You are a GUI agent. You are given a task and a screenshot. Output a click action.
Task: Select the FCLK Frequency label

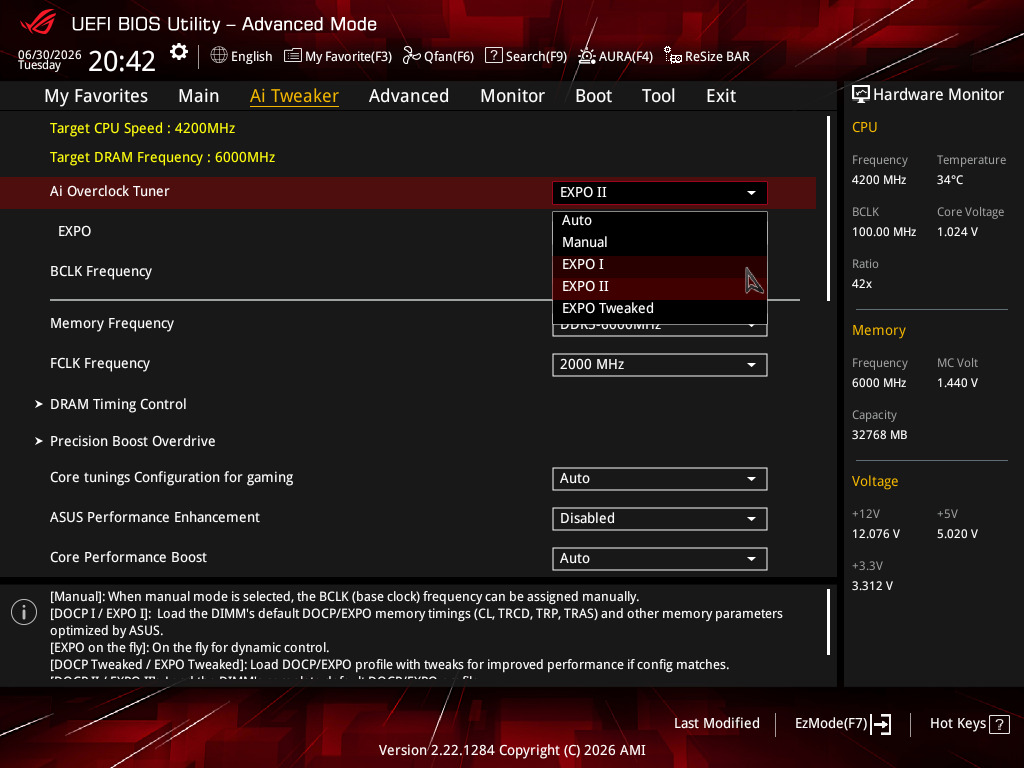tap(100, 363)
